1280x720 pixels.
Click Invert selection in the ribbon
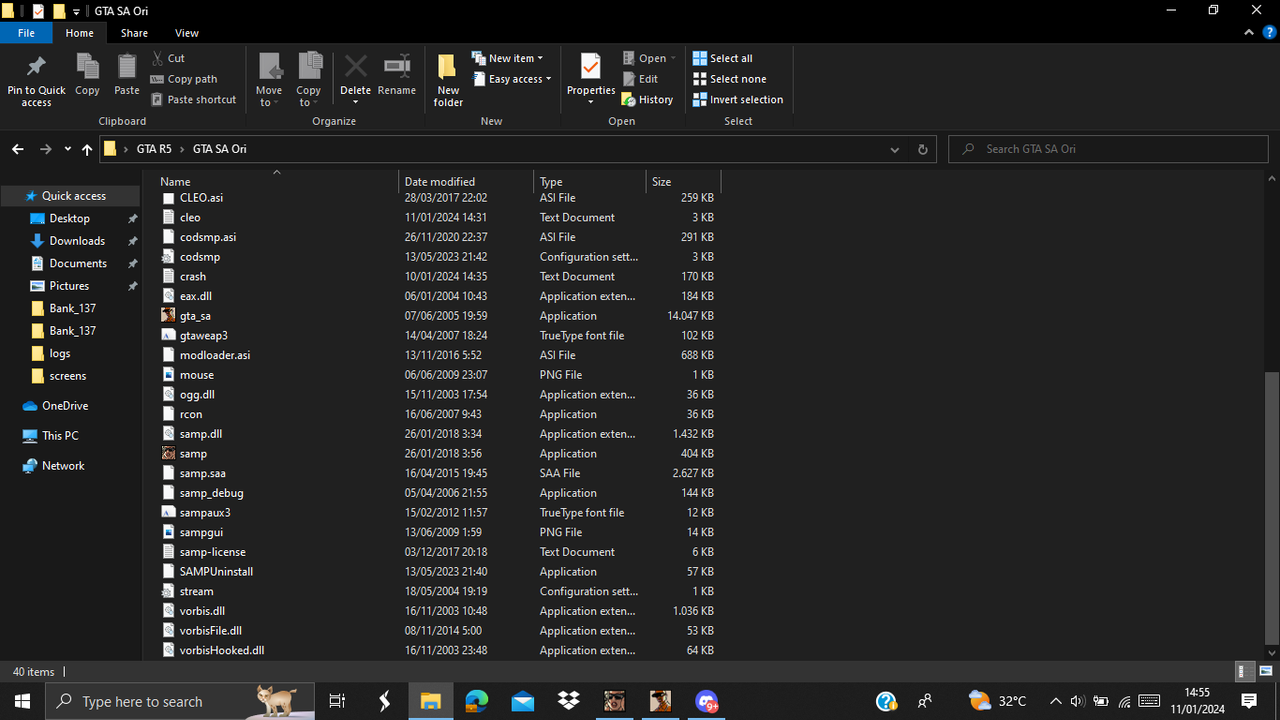737,100
